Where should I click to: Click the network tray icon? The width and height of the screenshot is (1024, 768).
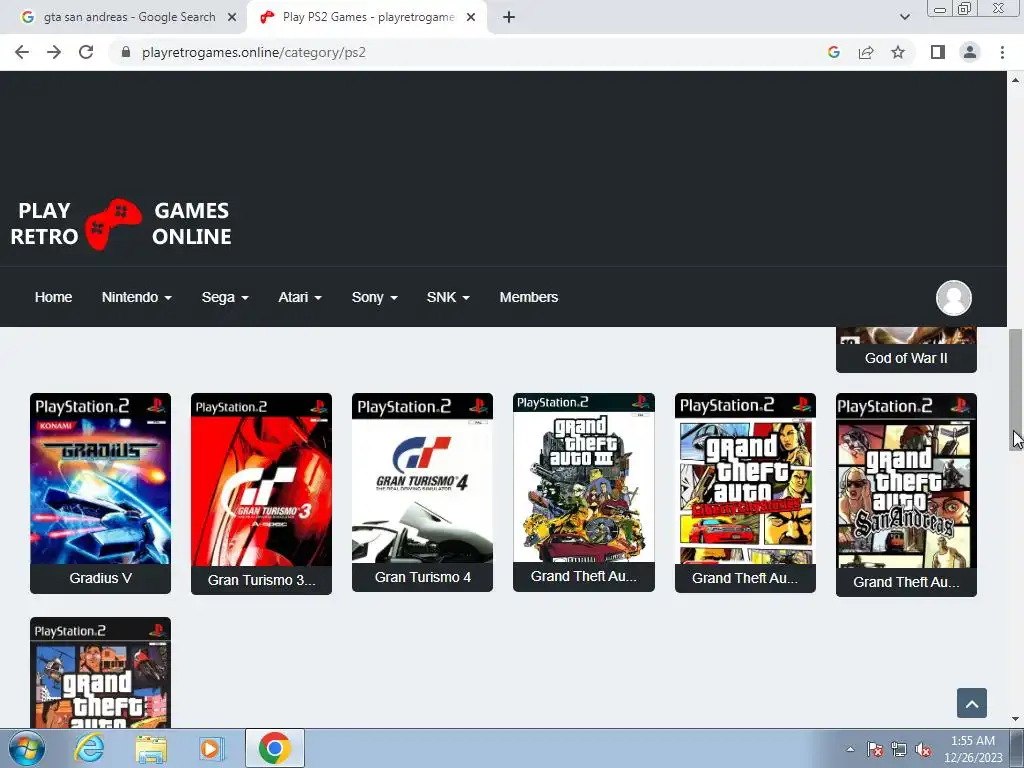click(x=899, y=749)
